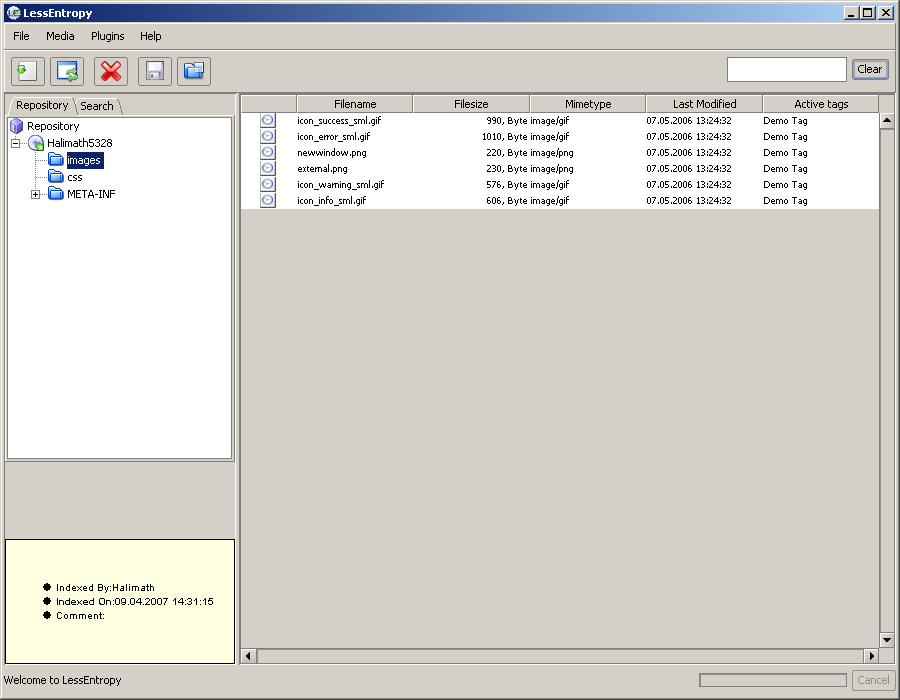
Task: Click the Repository cube icon in tree
Action: (17, 126)
